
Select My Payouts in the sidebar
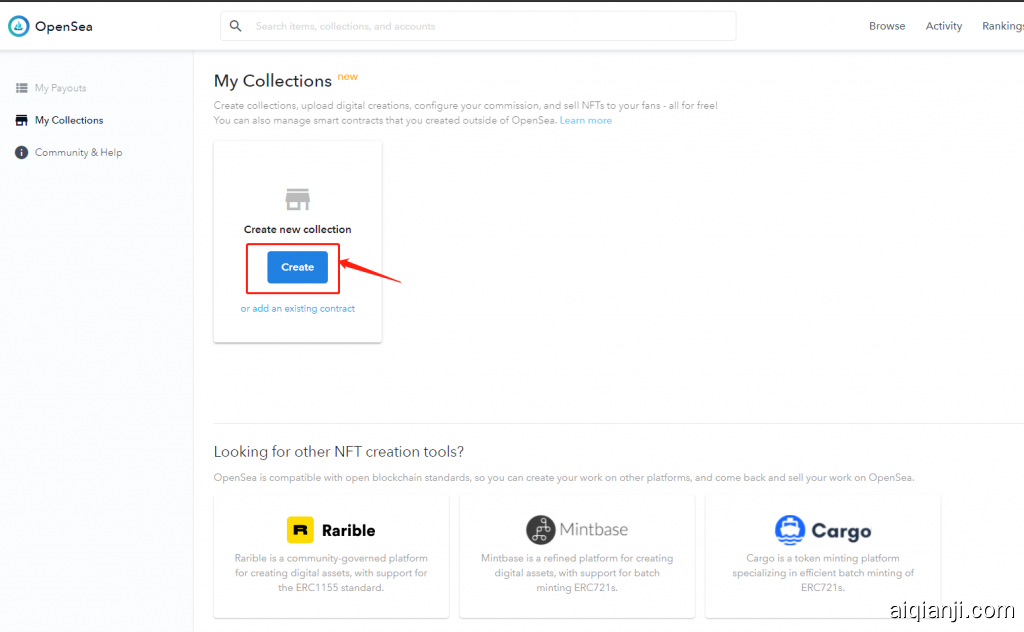tap(60, 88)
